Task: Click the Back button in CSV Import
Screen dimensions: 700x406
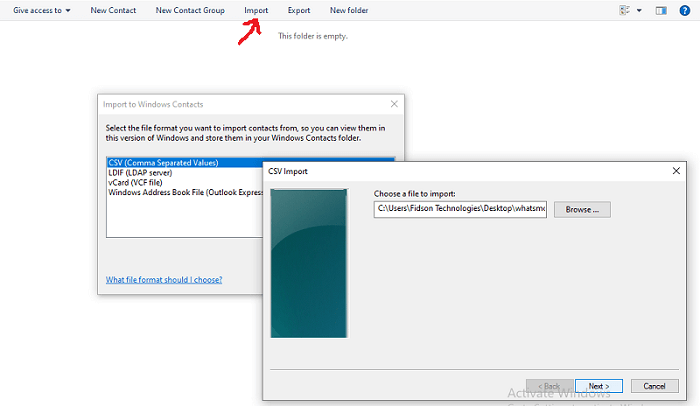Action: (x=550, y=386)
